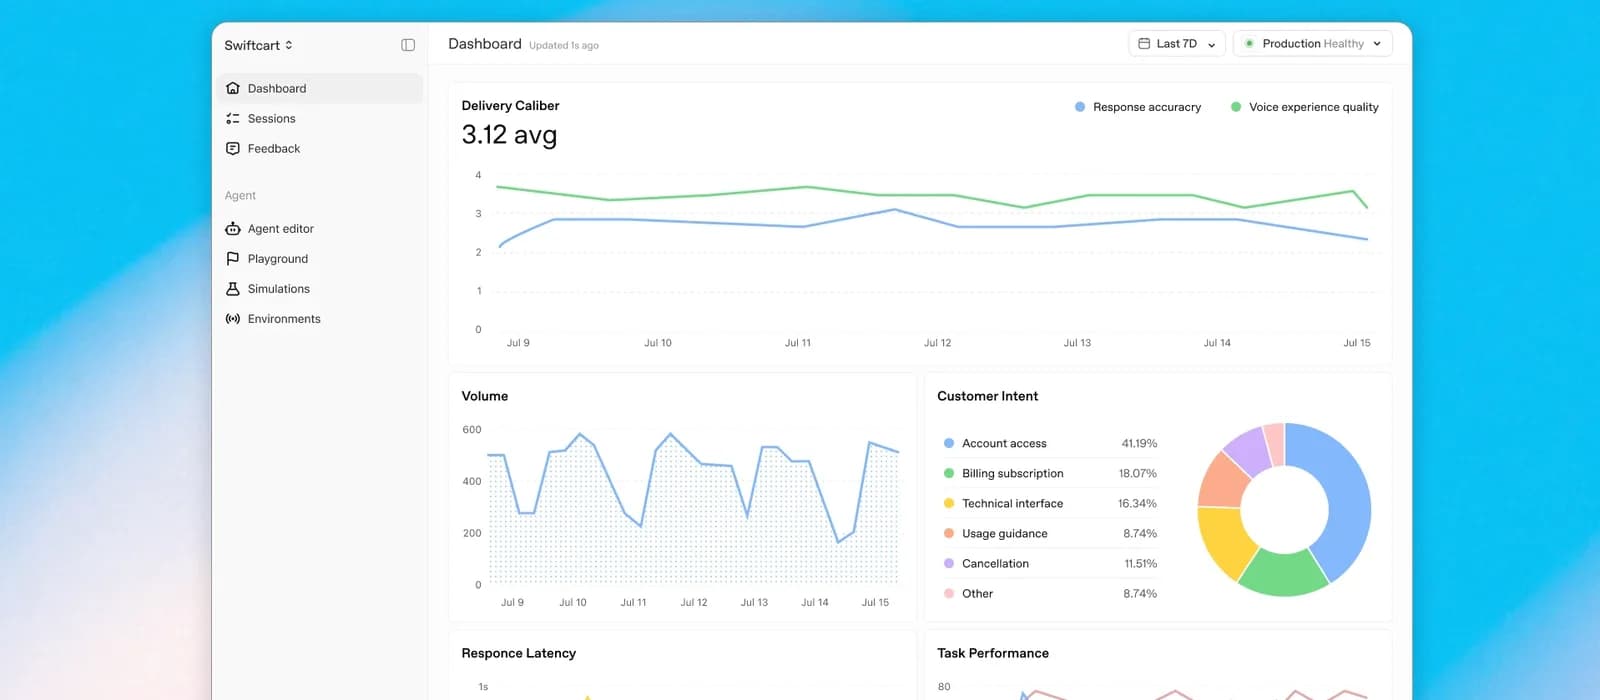1600x700 pixels.
Task: Click the Account access label
Action: pyautogui.click(x=1004, y=443)
